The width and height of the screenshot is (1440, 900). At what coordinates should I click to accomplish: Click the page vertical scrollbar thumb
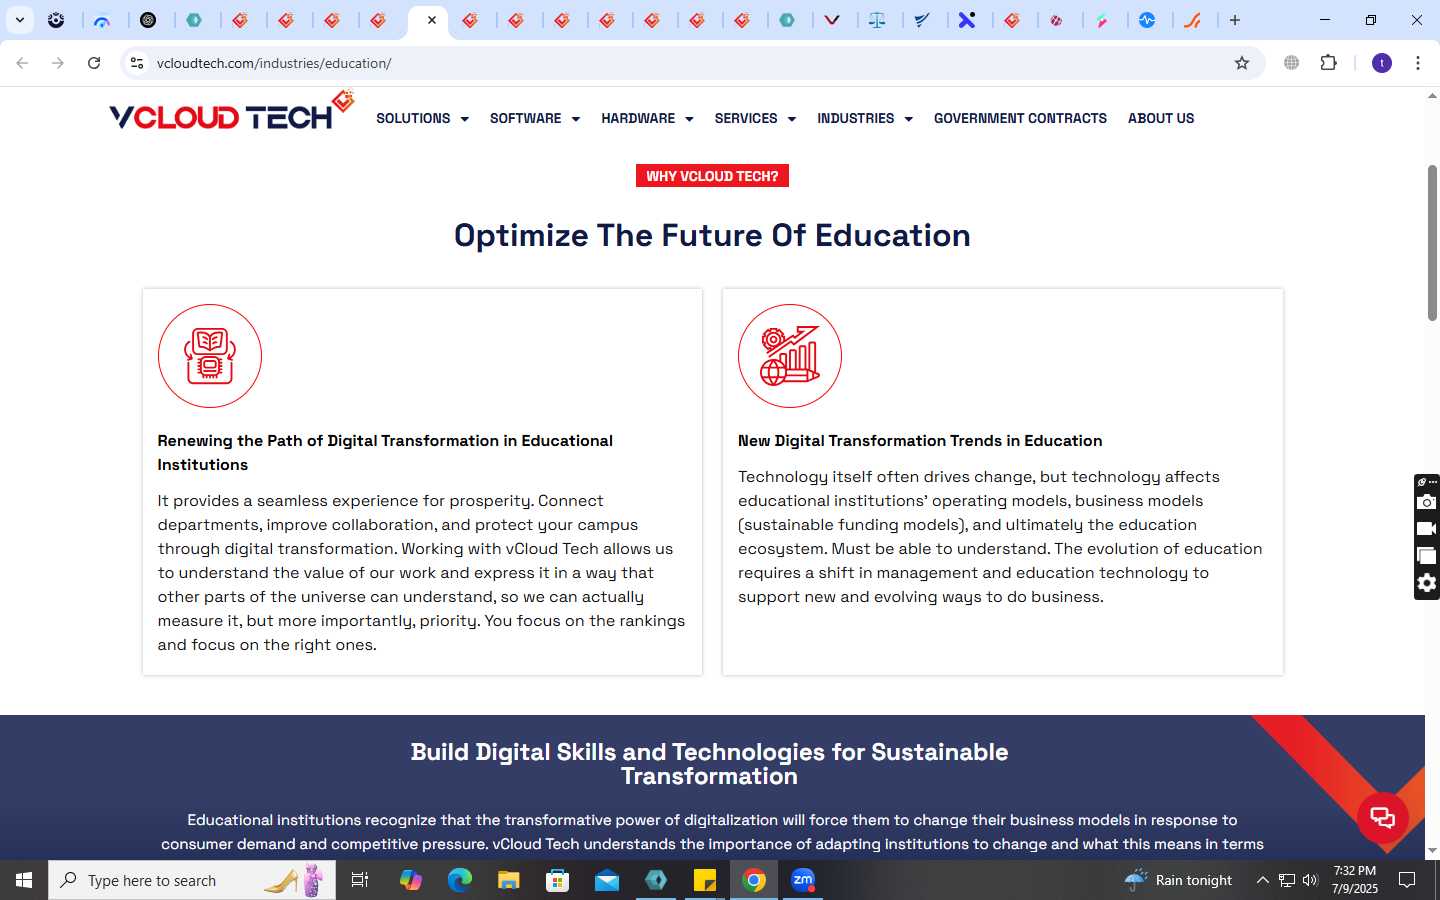[1432, 243]
